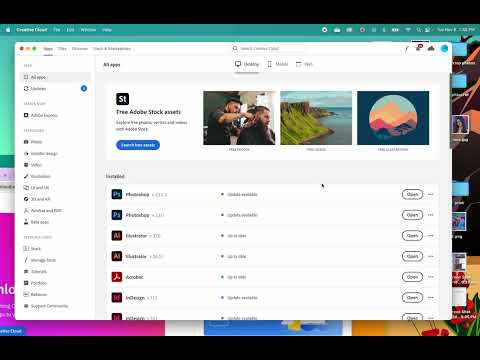Switch to the Web tab
Viewport: 480px width, 360px height.
point(304,64)
